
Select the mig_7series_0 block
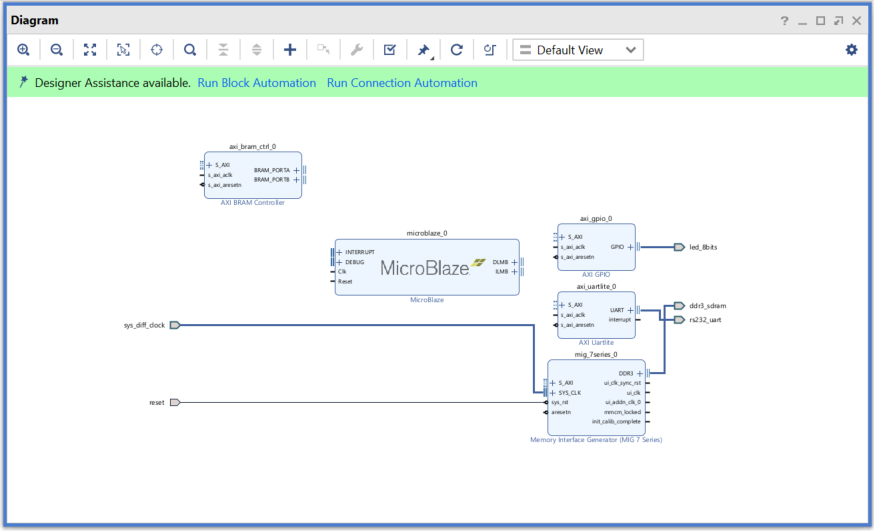click(596, 397)
